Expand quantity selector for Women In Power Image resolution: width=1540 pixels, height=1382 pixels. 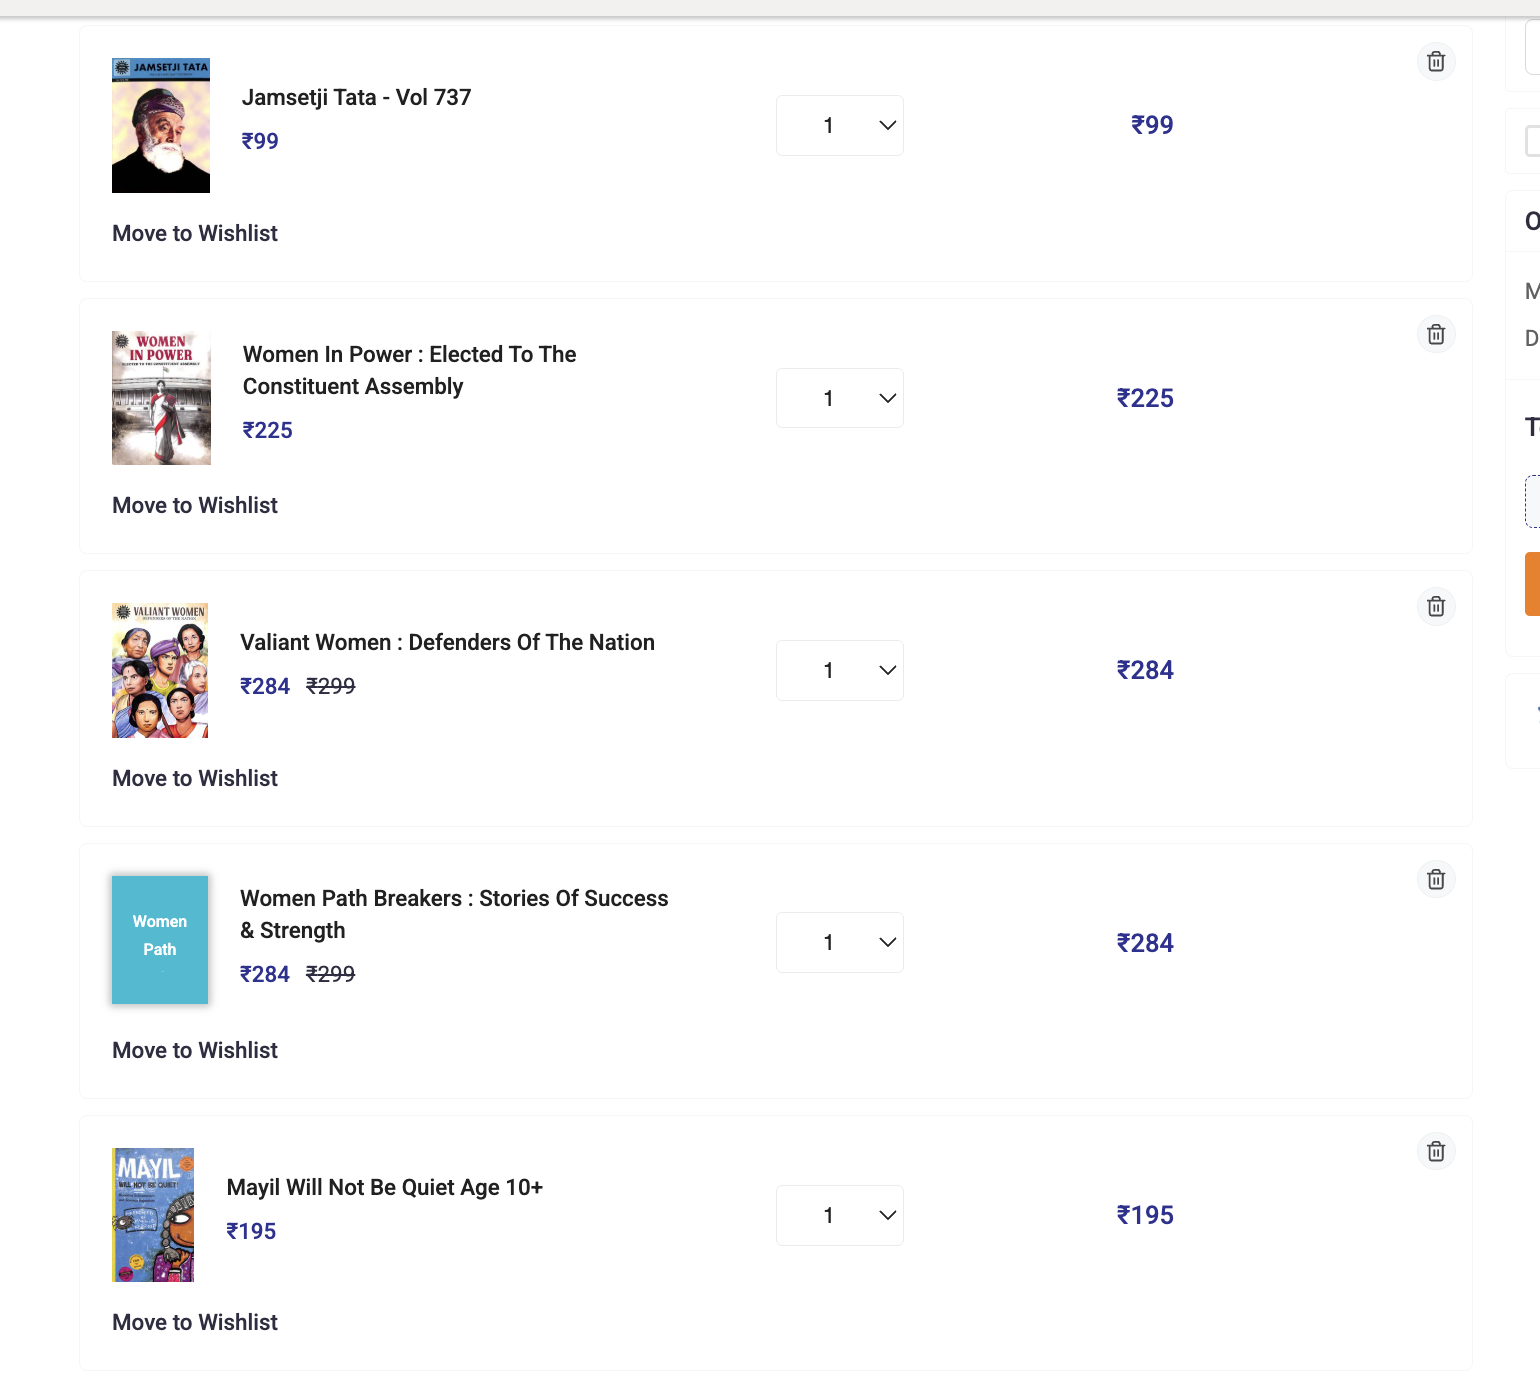(x=840, y=398)
